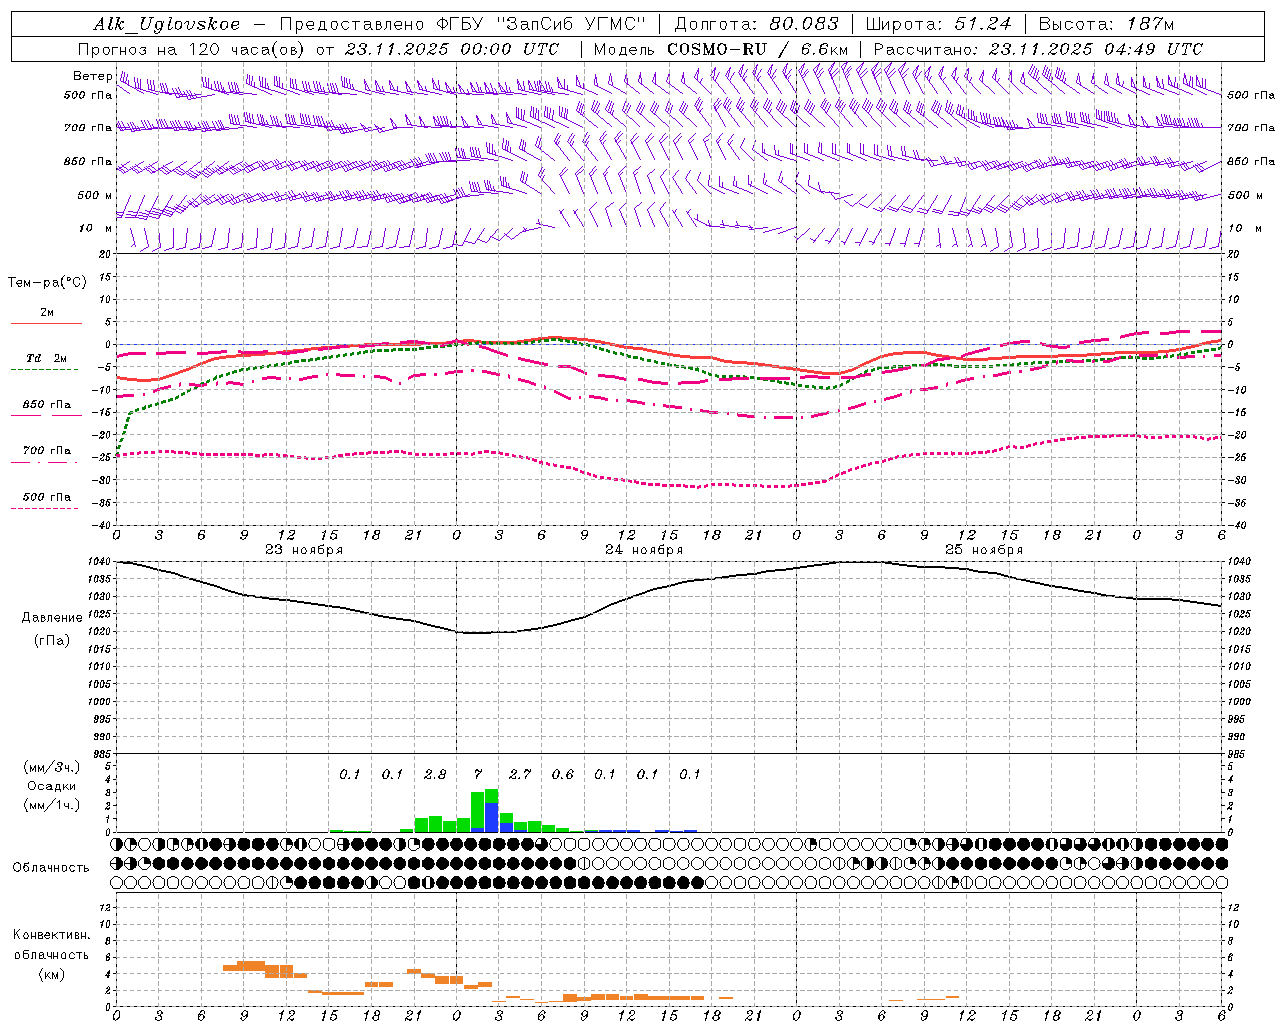Click the 'Высота: 187м' elevation text
Image resolution: width=1280 pixels, height=1024 pixels.
(x=1106, y=24)
